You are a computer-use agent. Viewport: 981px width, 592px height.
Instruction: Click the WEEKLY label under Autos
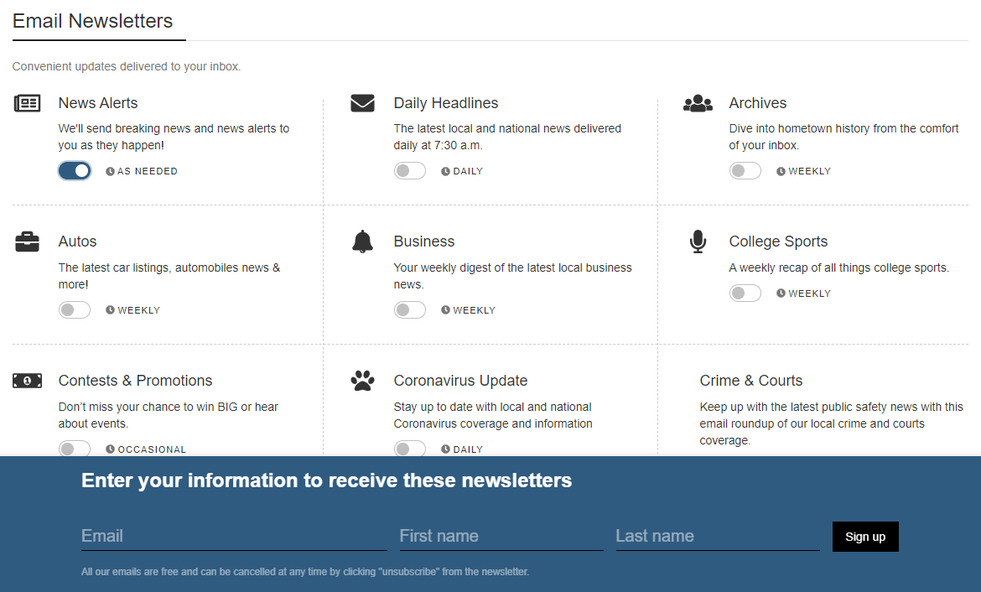click(x=139, y=310)
